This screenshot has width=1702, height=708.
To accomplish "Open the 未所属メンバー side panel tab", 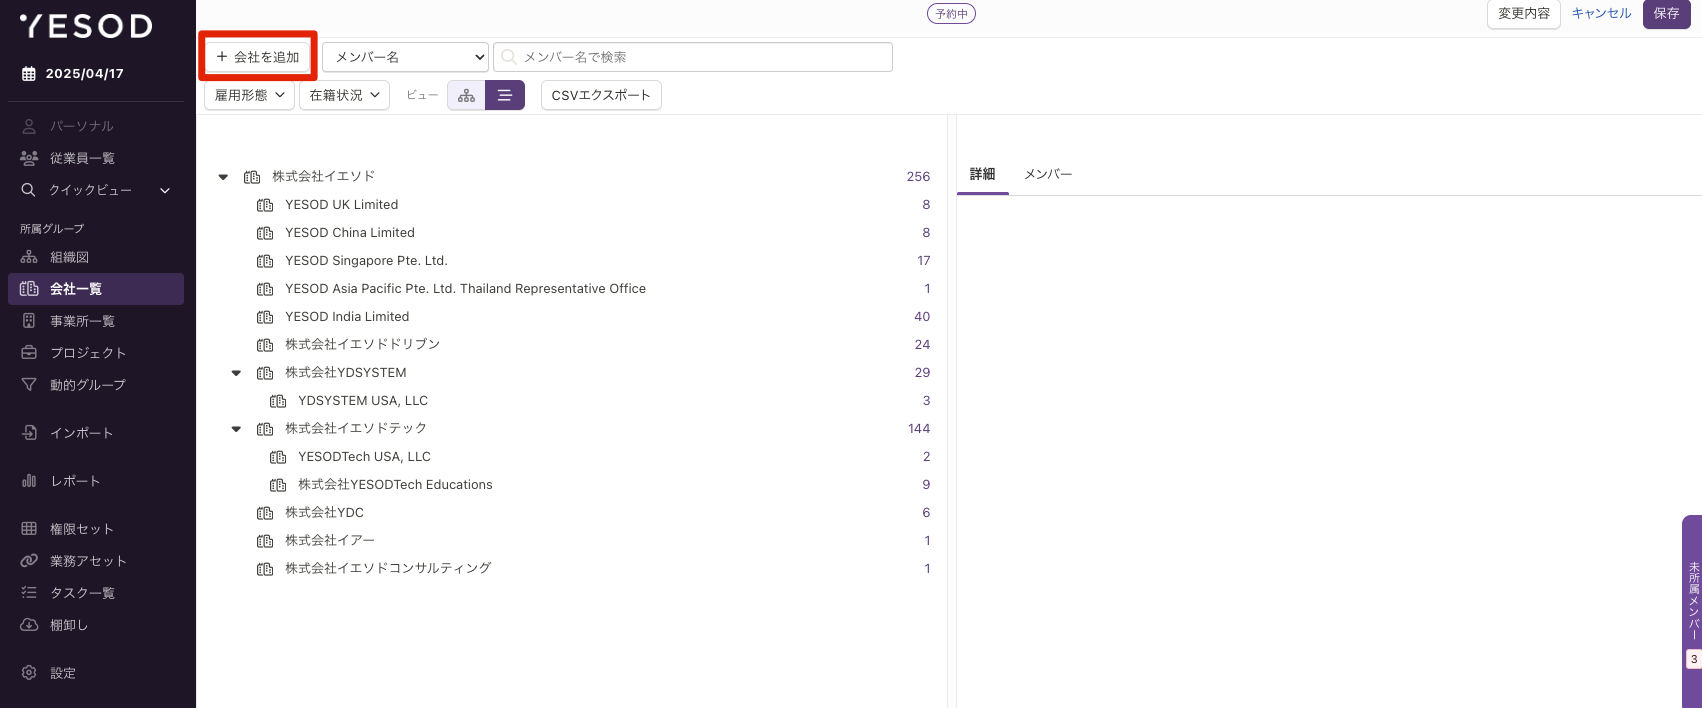I will click(1692, 611).
